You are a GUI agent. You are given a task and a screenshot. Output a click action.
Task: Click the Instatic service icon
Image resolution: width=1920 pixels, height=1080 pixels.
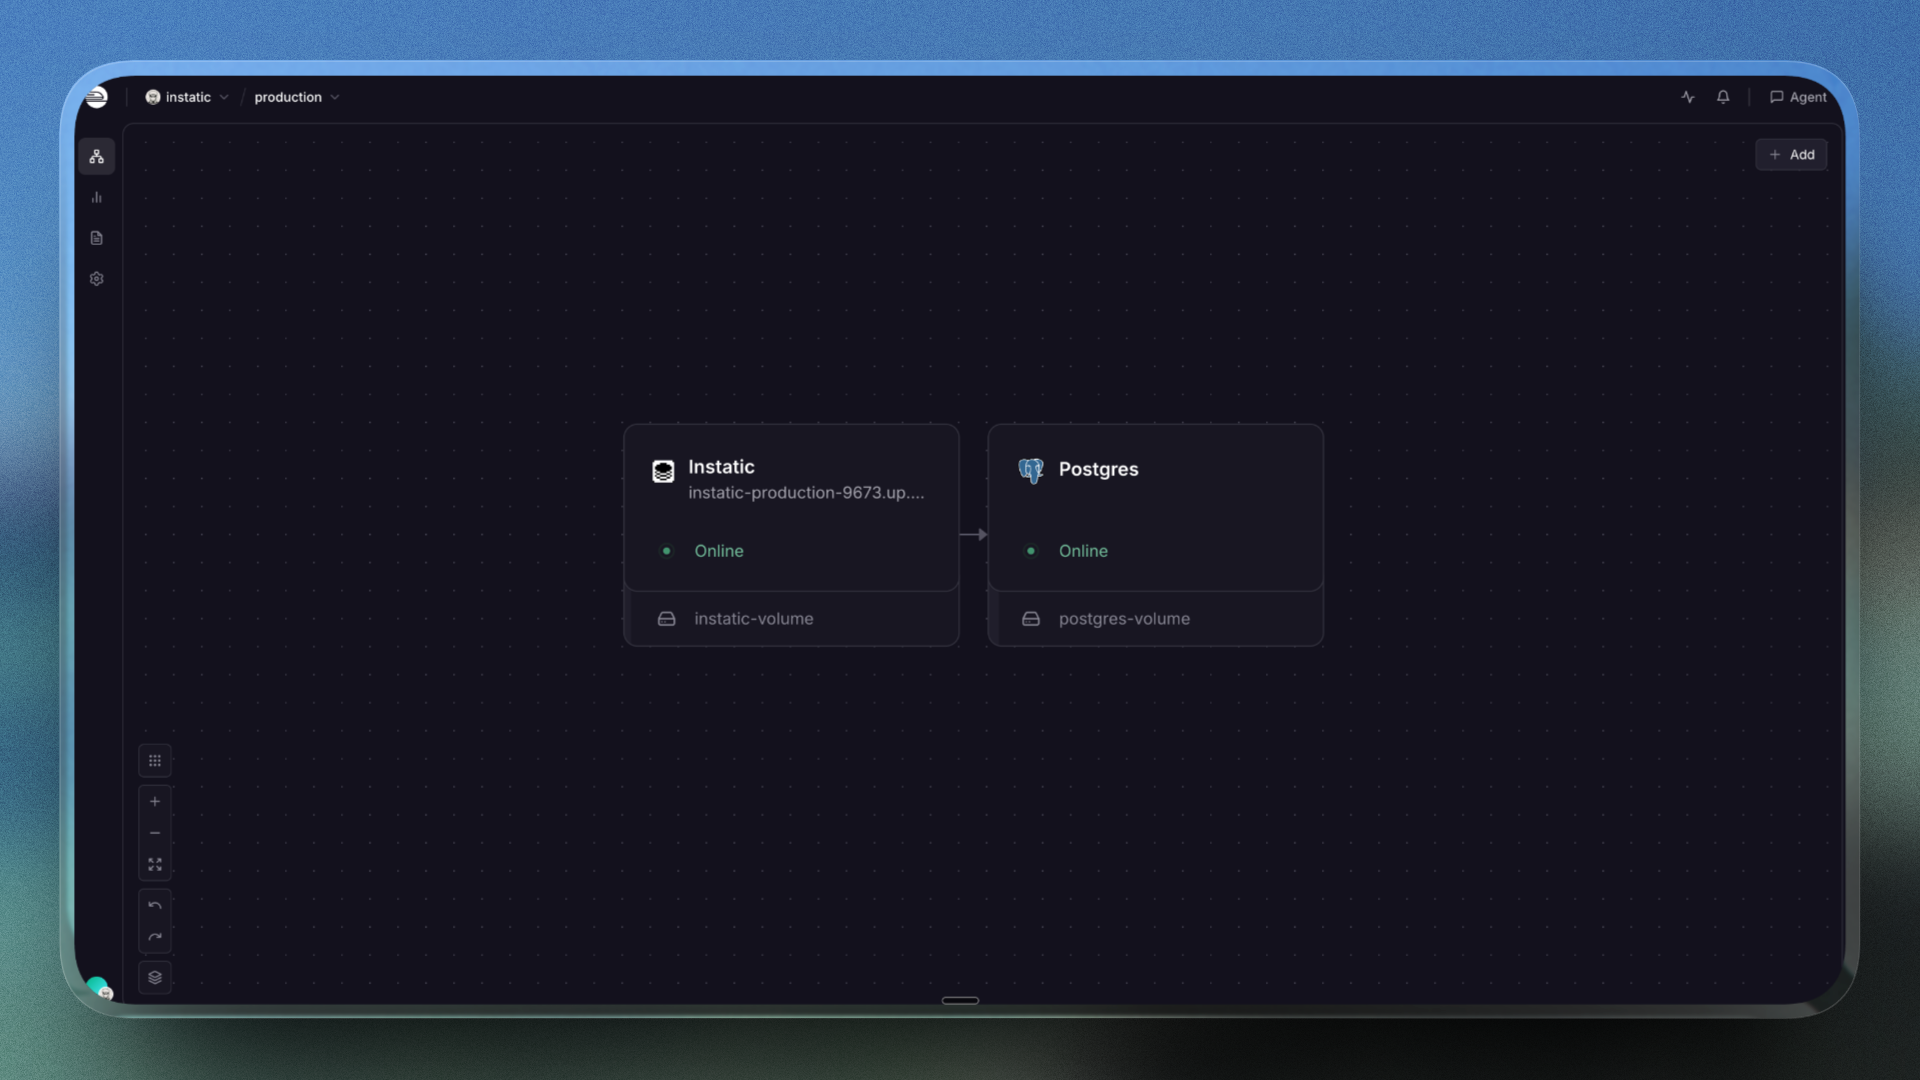tap(663, 471)
